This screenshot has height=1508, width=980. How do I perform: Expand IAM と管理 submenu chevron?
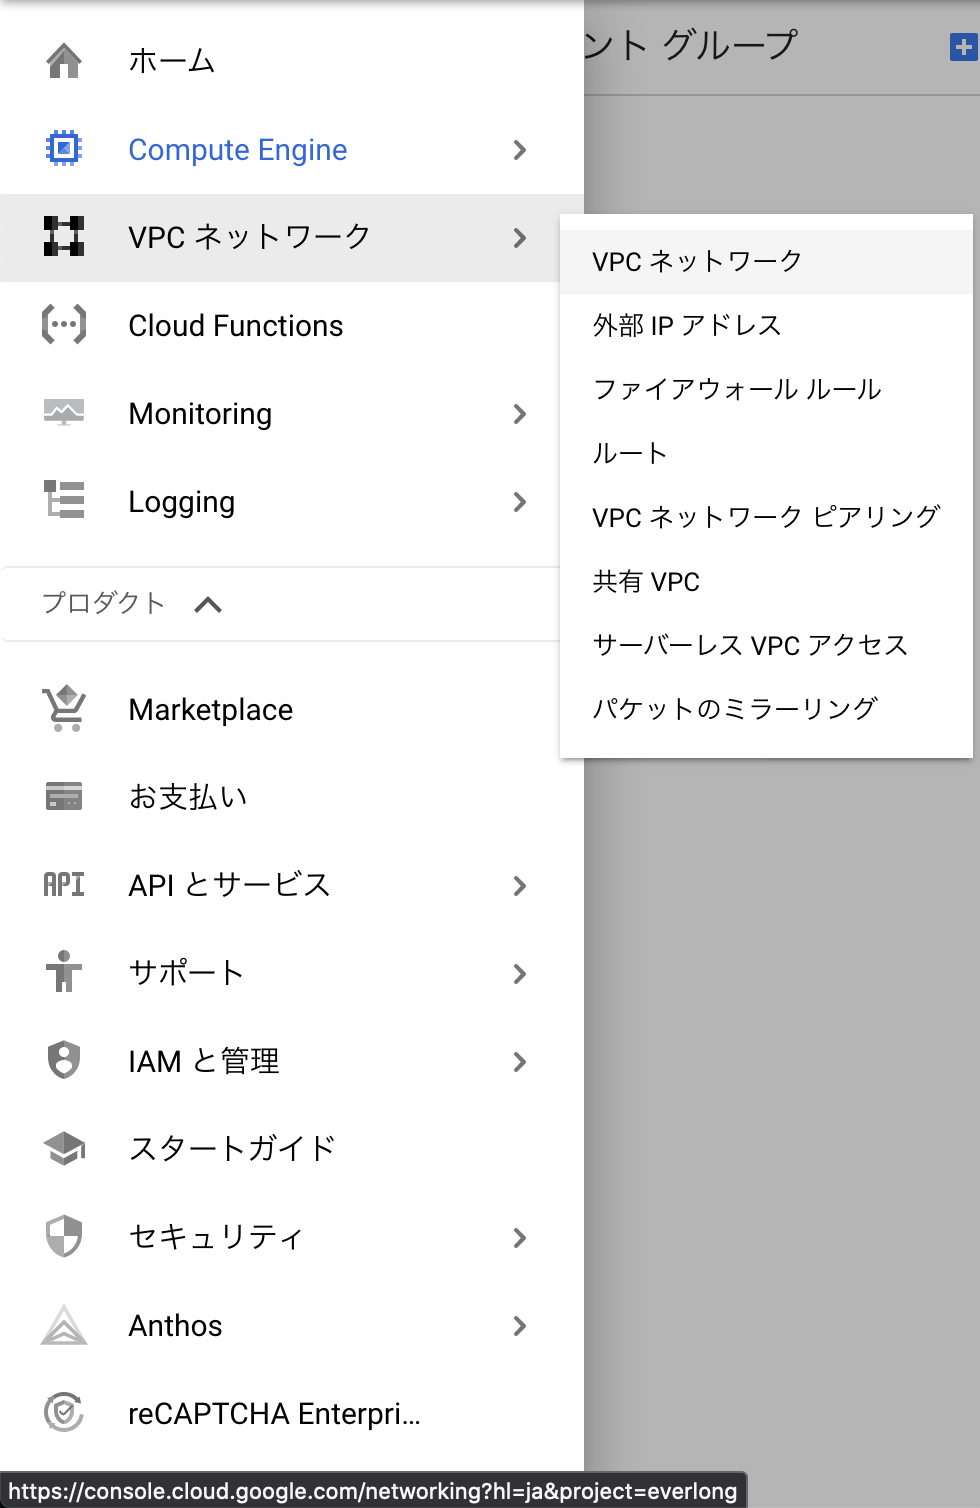tap(519, 1062)
